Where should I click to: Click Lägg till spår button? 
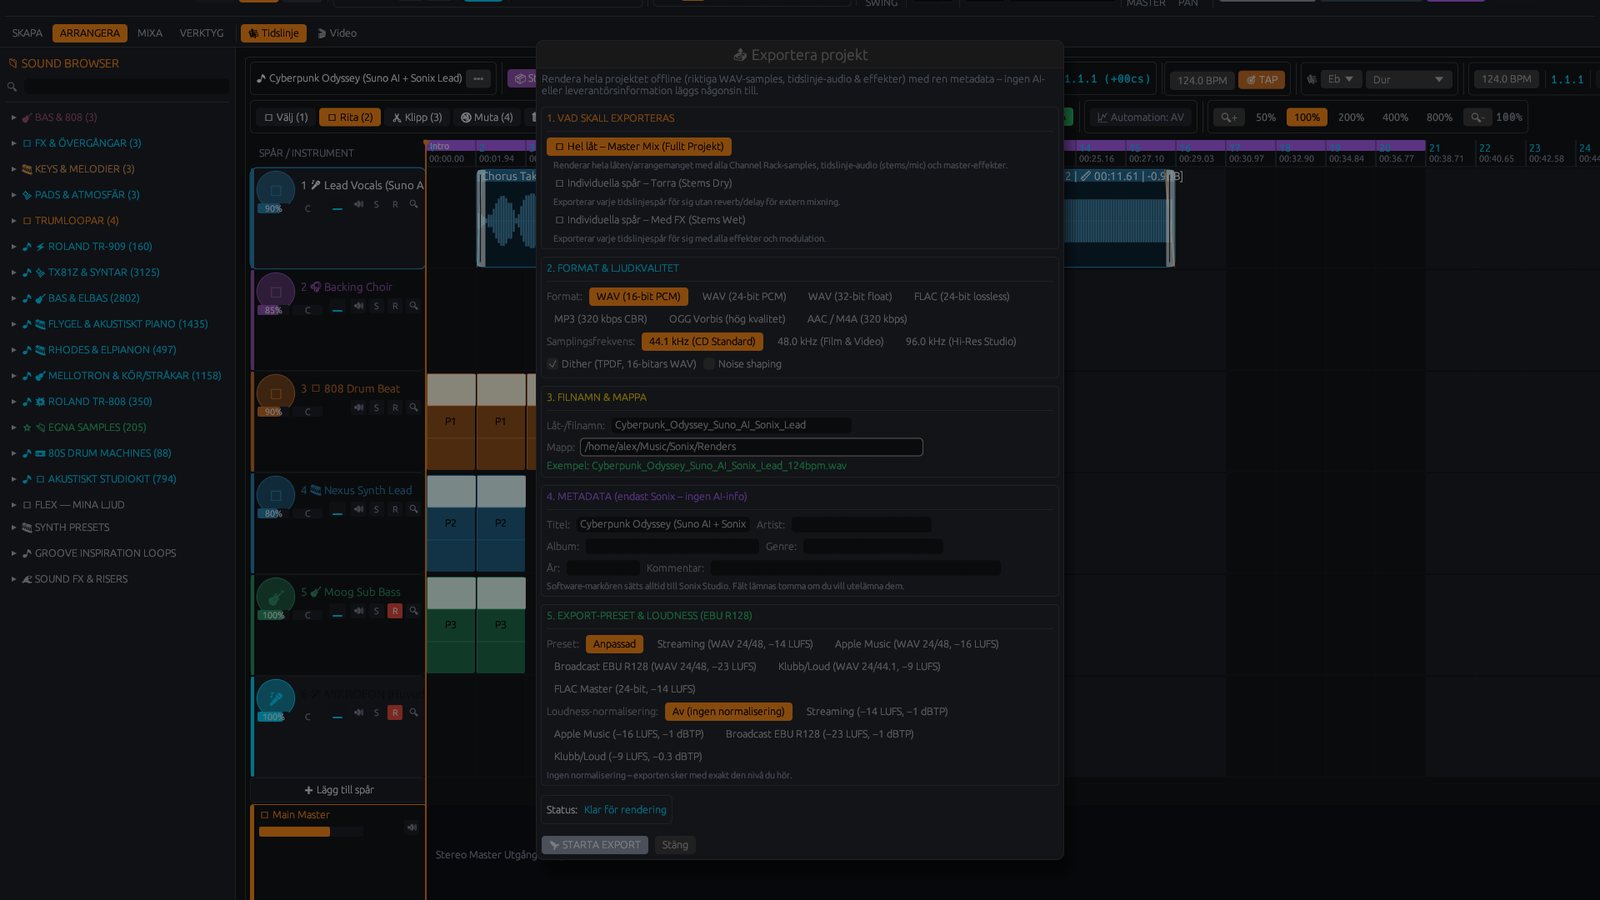(x=339, y=790)
